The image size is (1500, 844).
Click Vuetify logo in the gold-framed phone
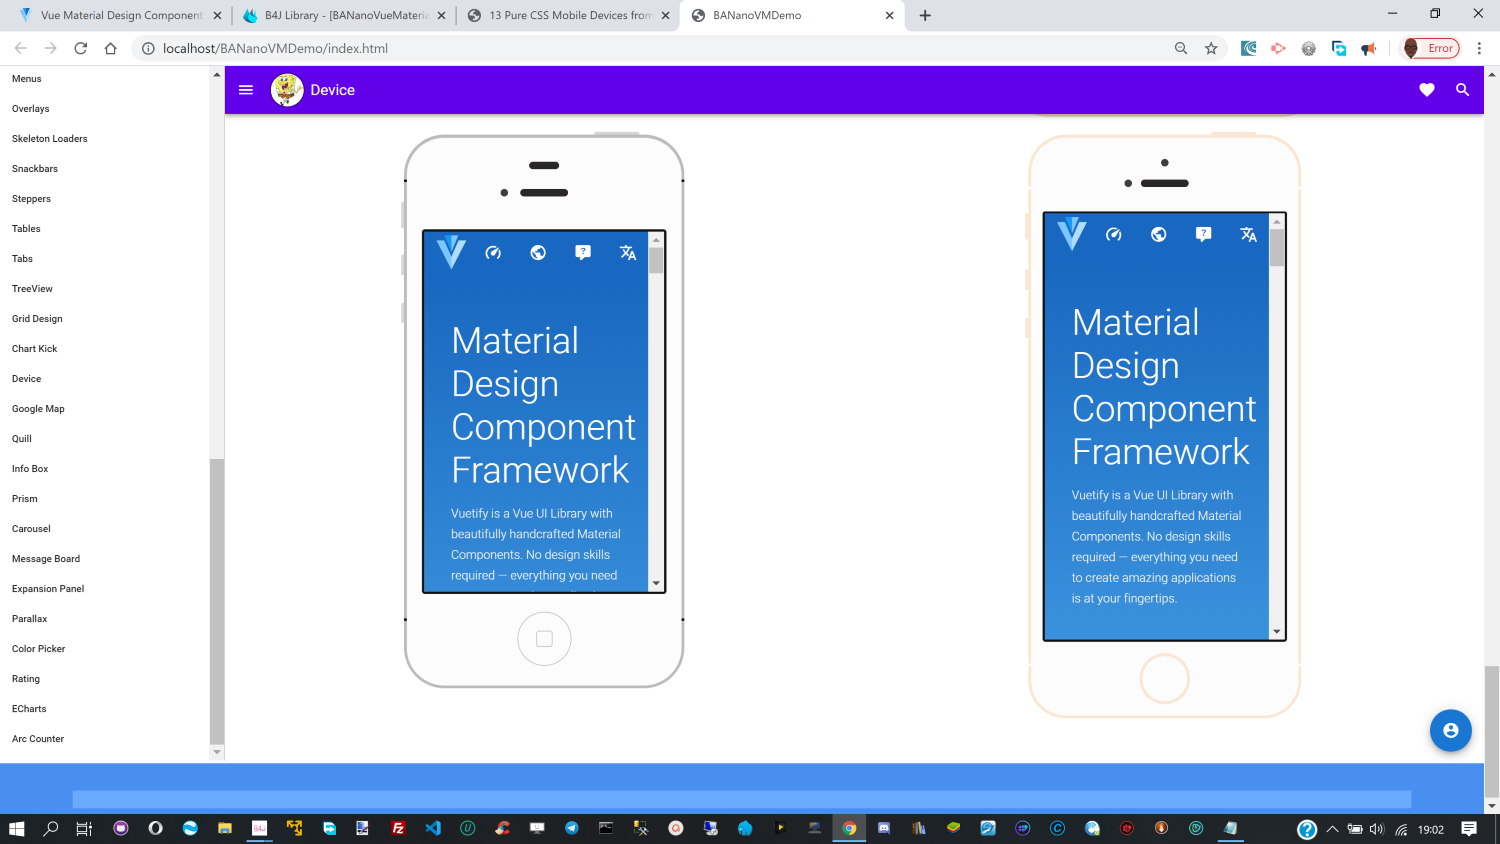(1072, 234)
